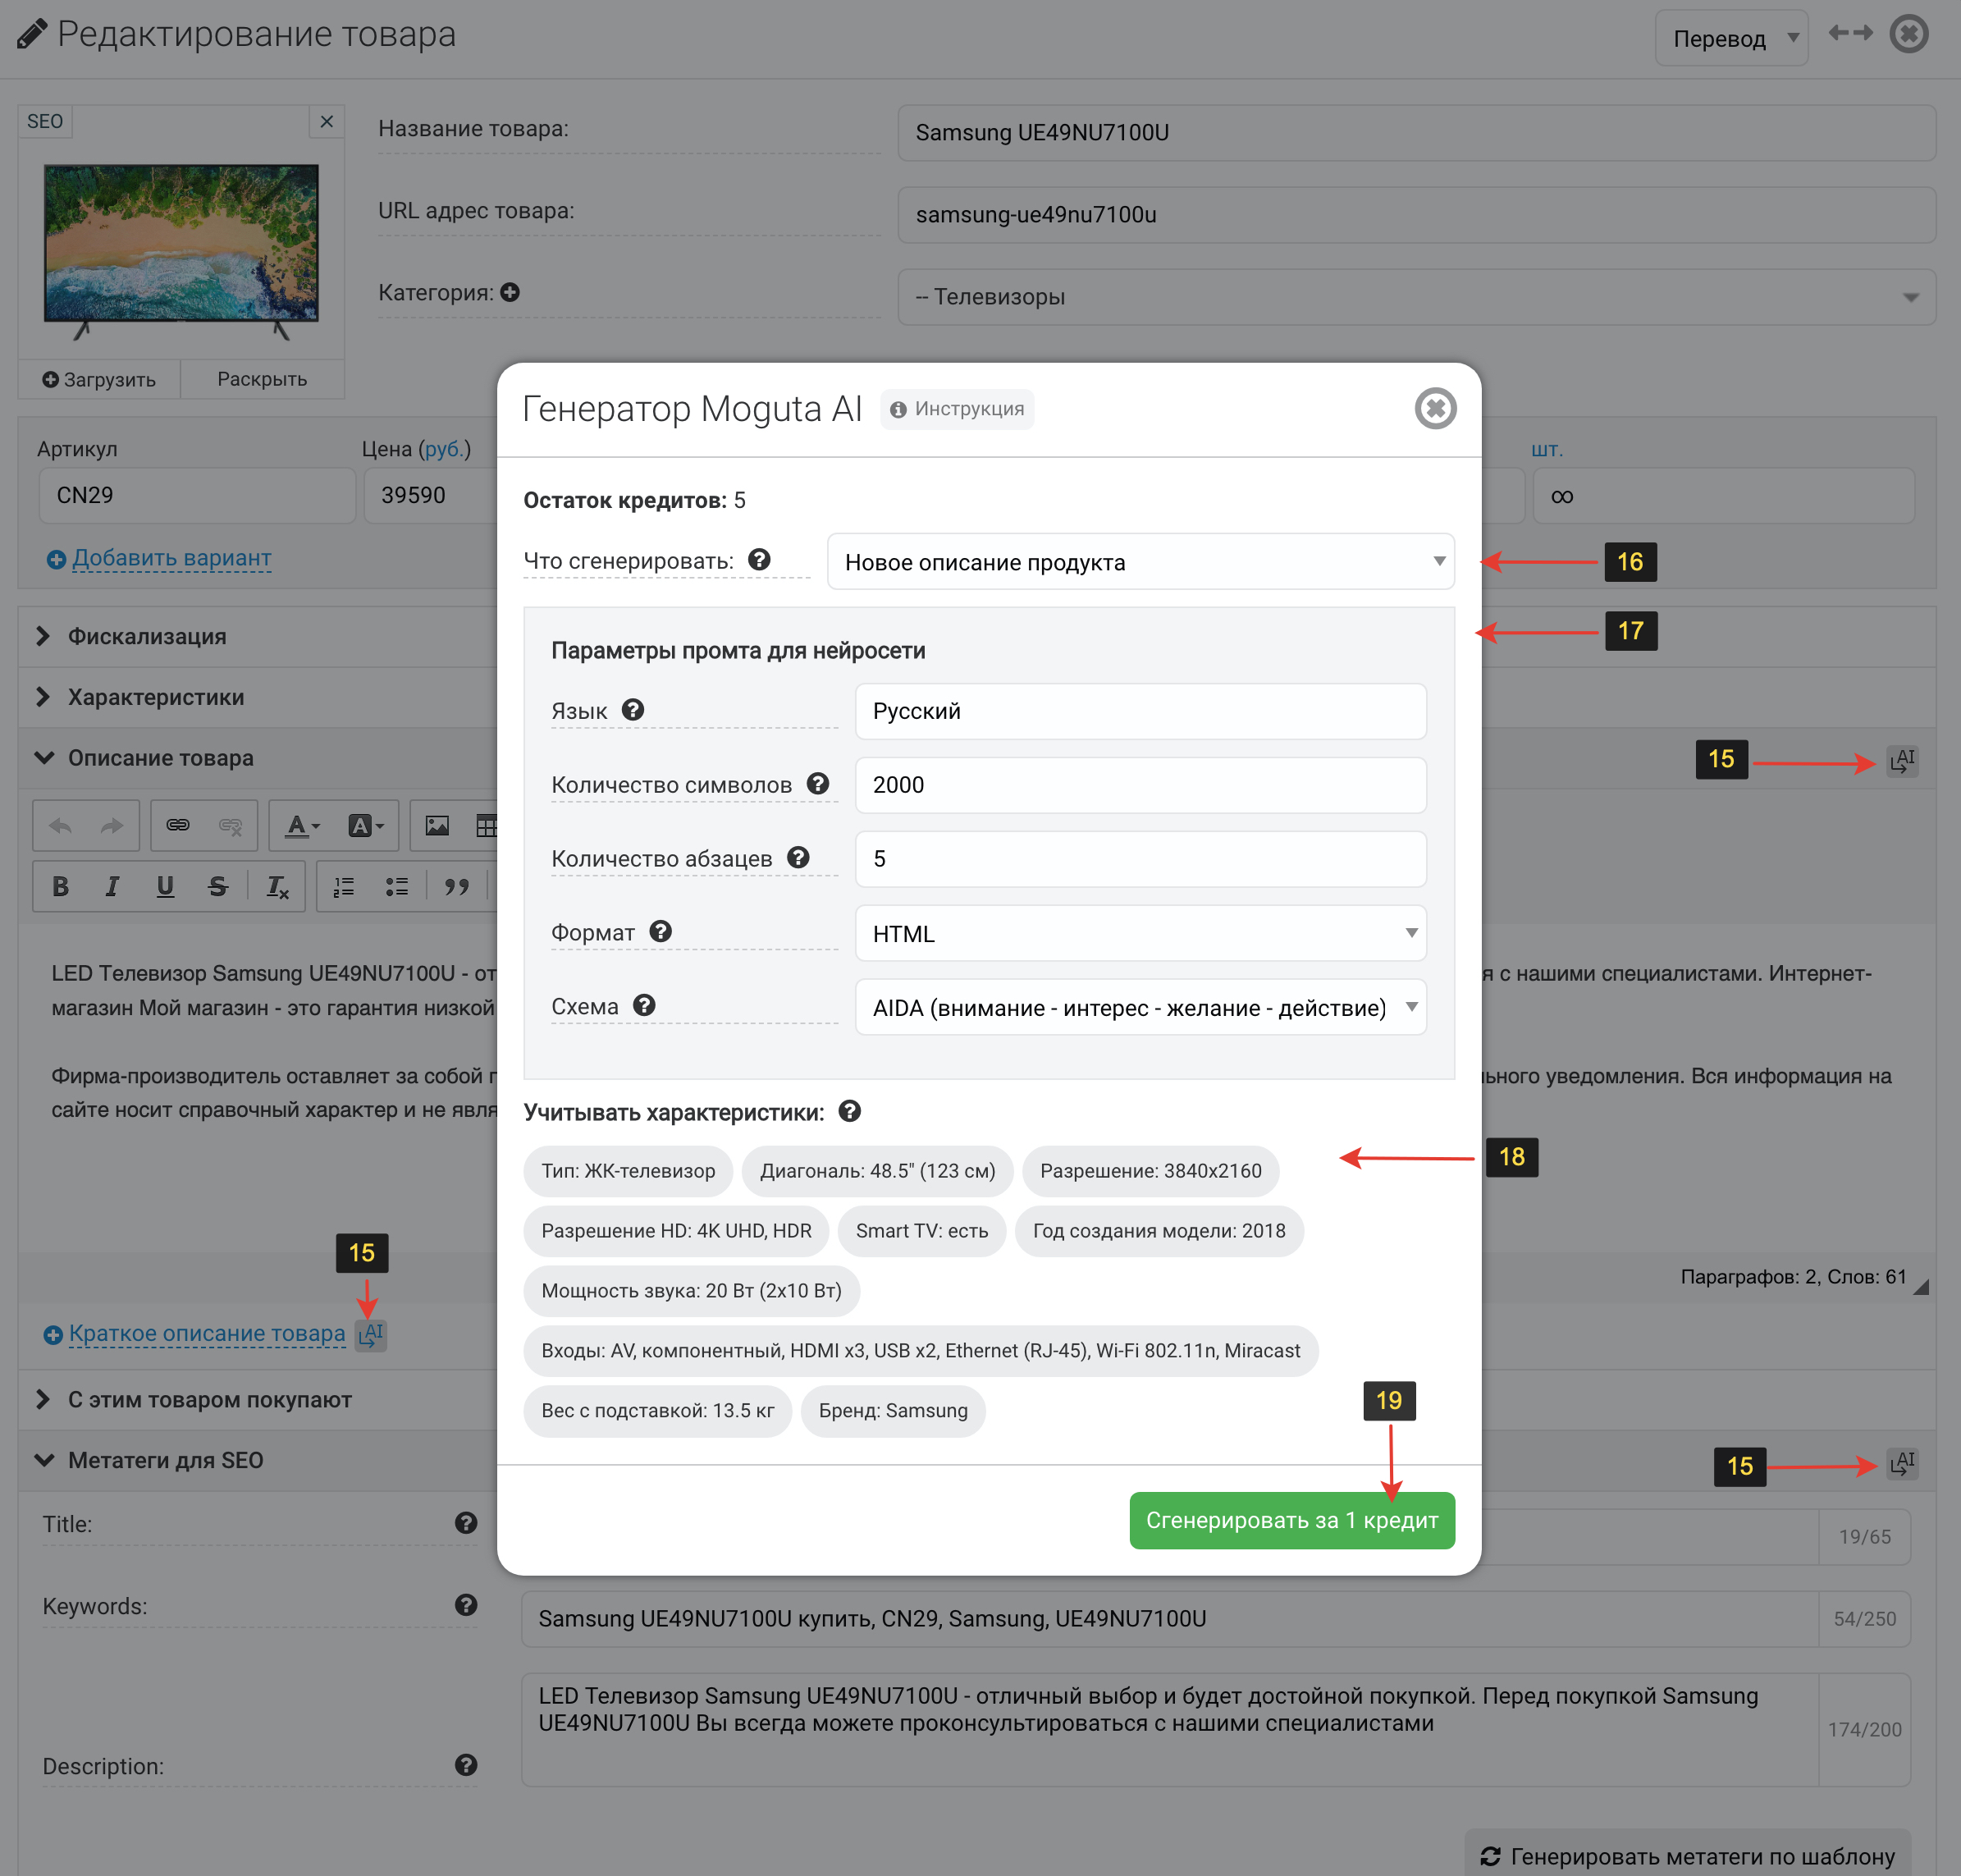1961x1876 pixels.
Task: Click the insert image icon in editor
Action: (x=437, y=826)
